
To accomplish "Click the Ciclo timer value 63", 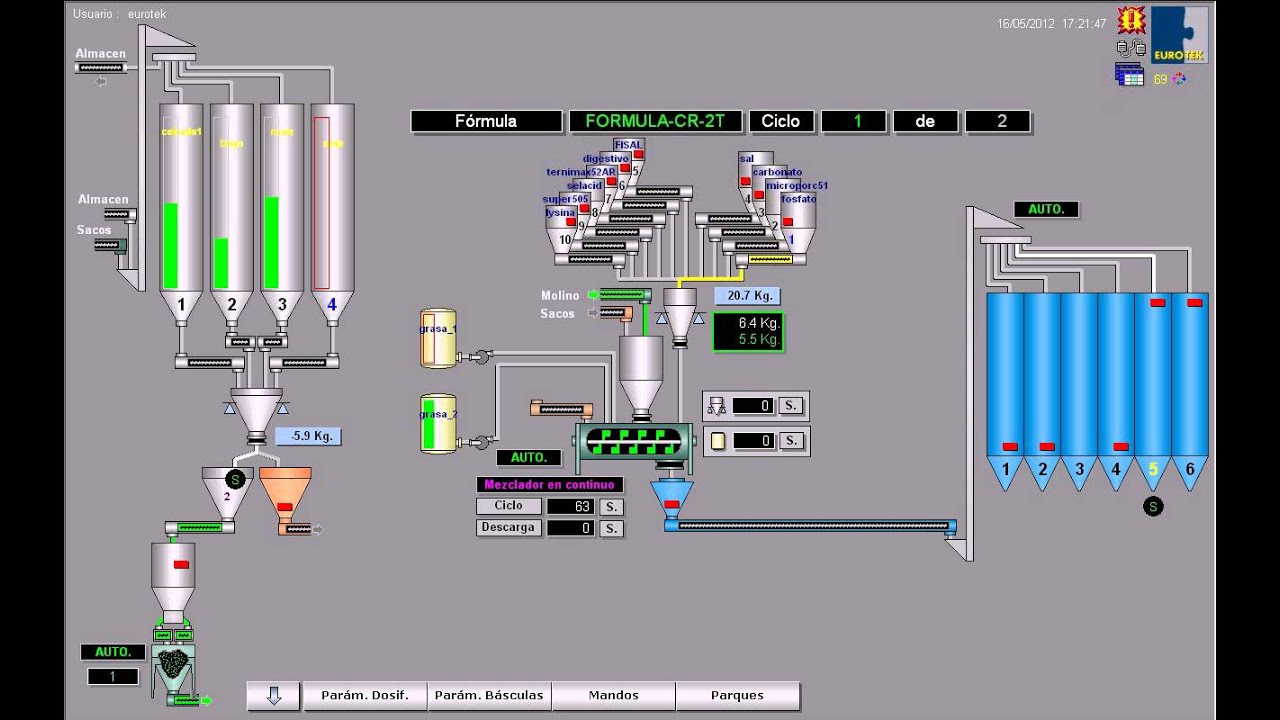I will tap(572, 507).
